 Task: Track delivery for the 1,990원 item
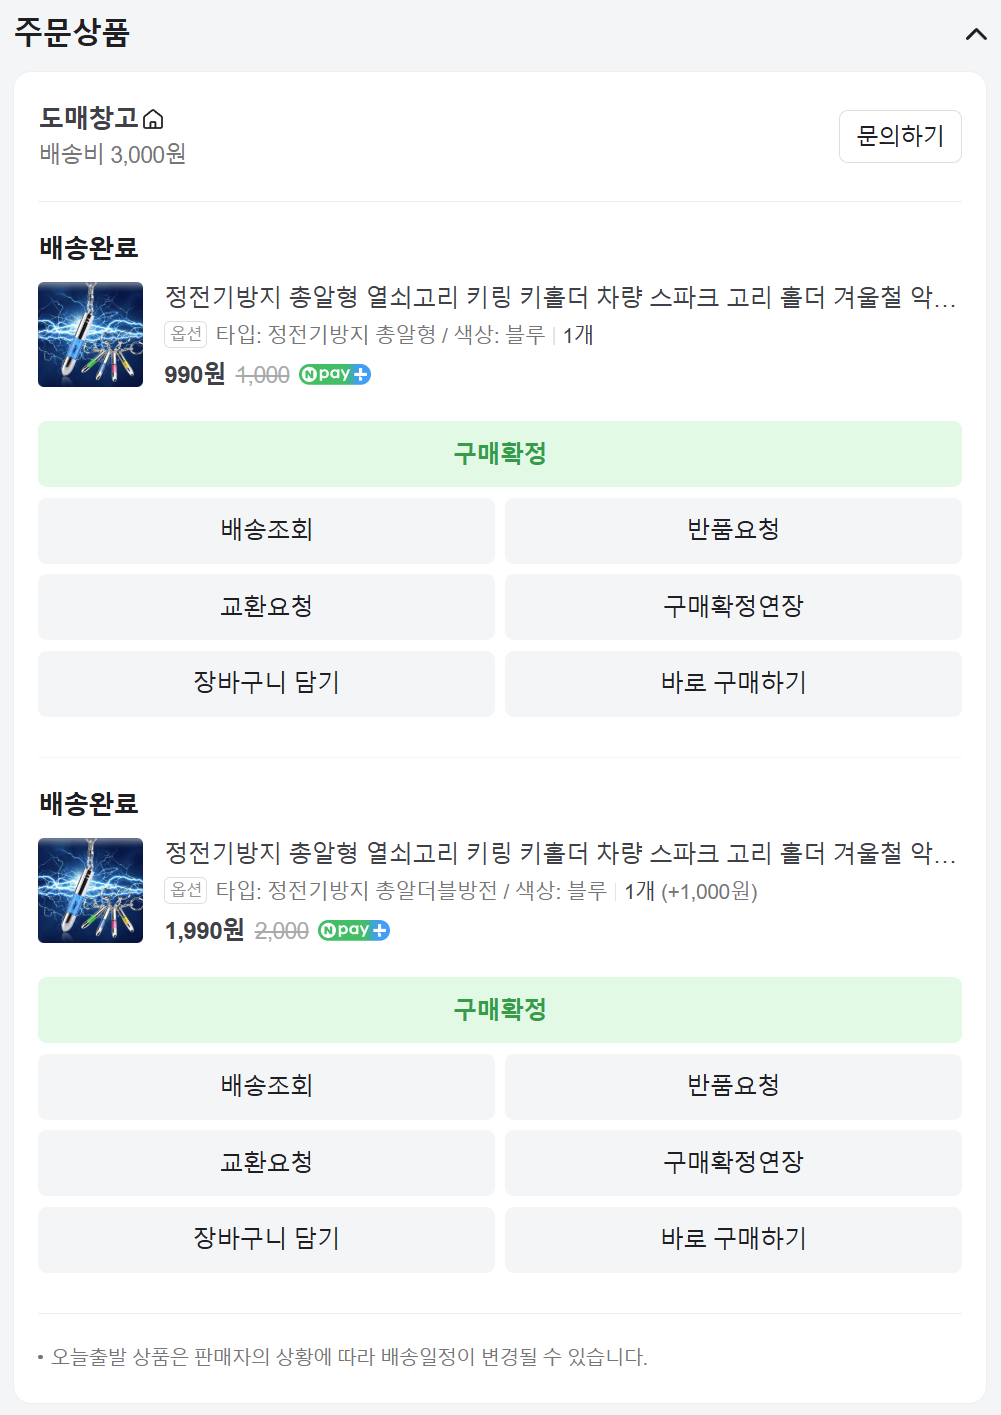coord(266,1086)
